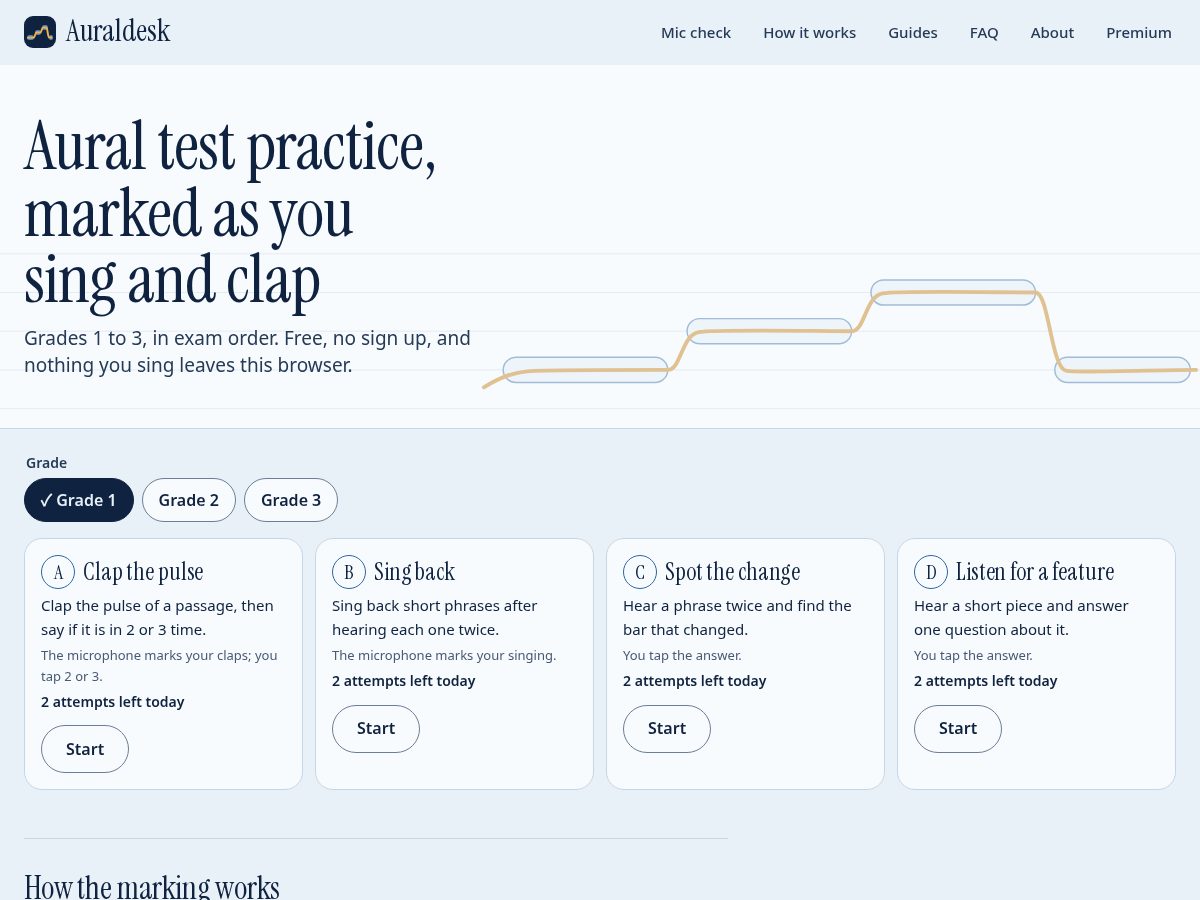Screen dimensions: 1200x900
Task: Click the Listen for a feature heading
Action: point(1035,572)
